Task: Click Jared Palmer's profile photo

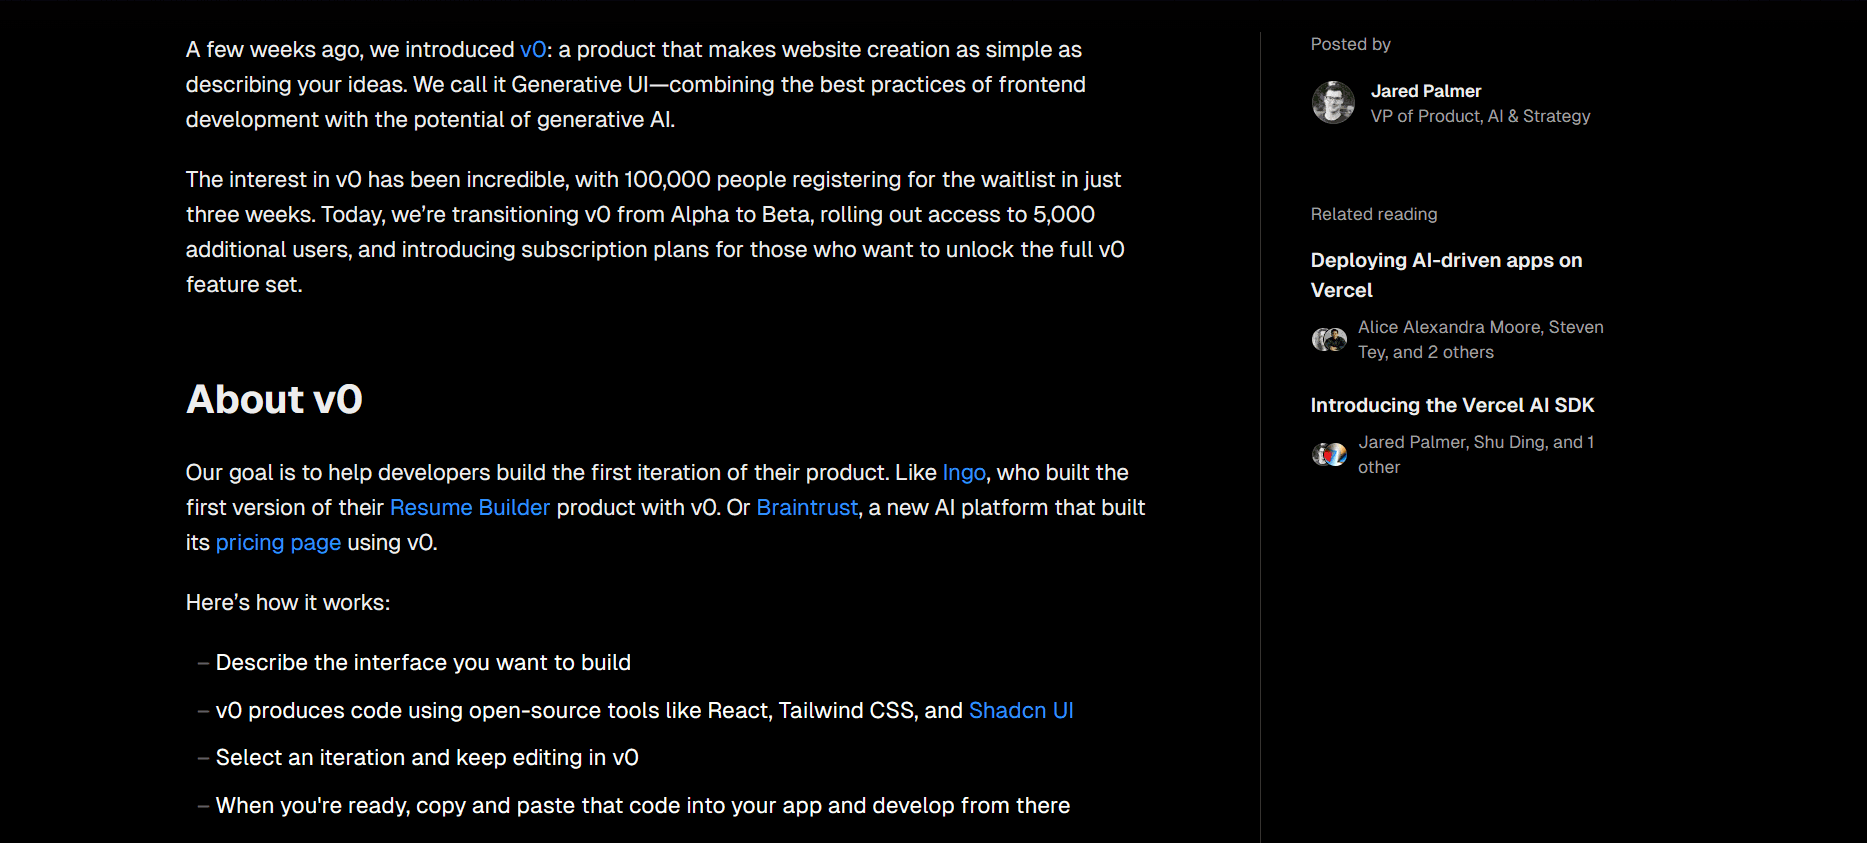Action: (1333, 103)
